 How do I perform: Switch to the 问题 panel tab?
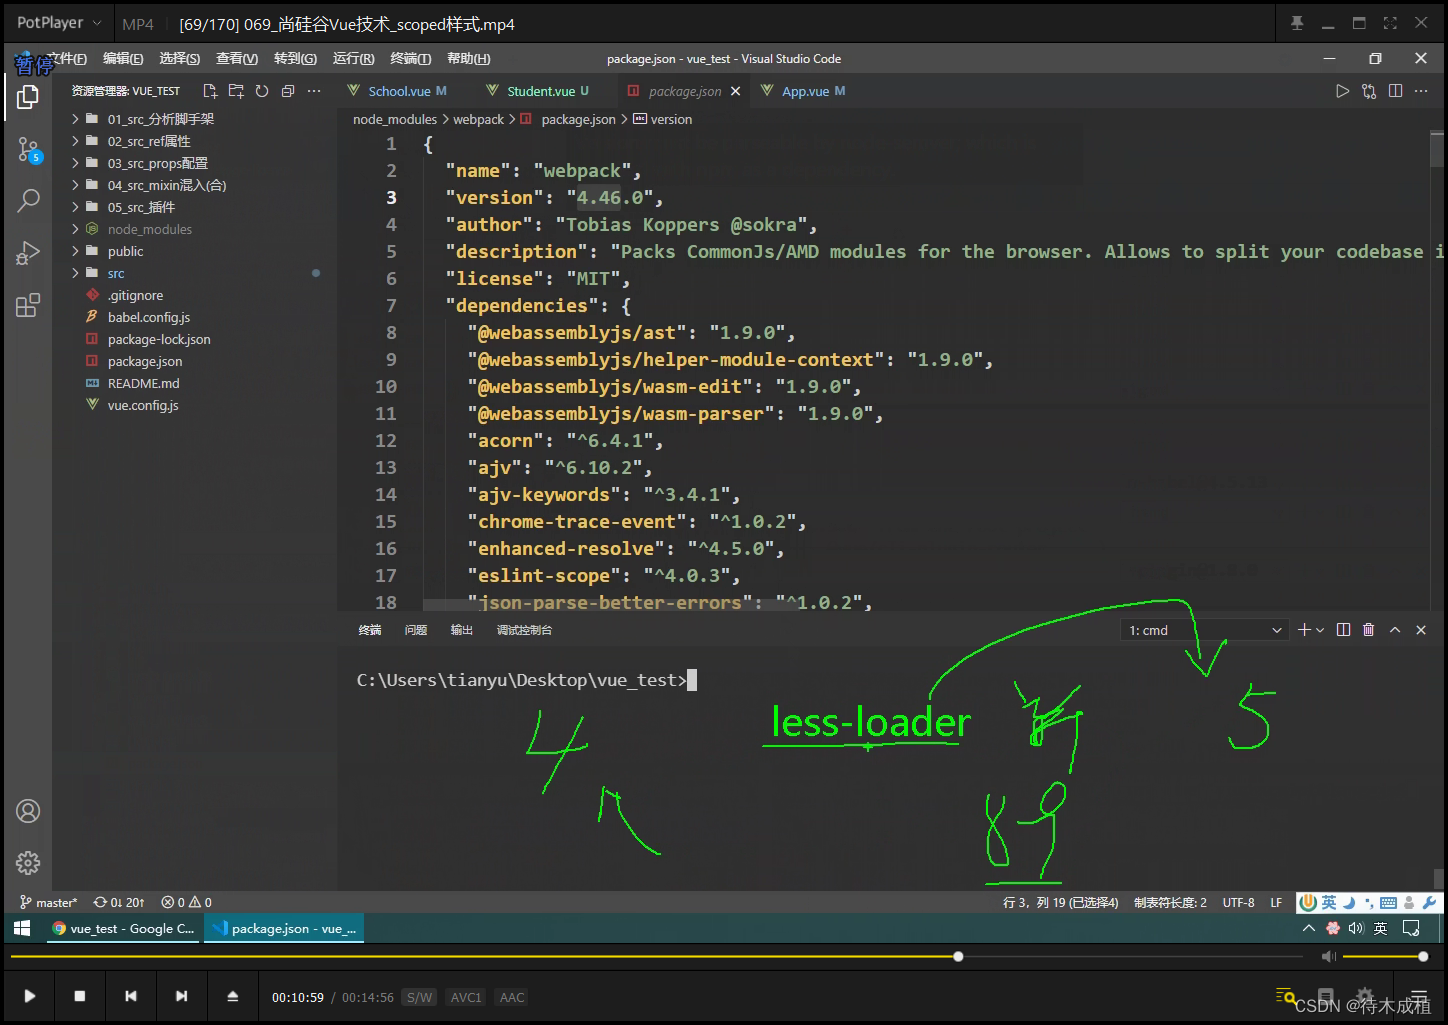click(416, 630)
